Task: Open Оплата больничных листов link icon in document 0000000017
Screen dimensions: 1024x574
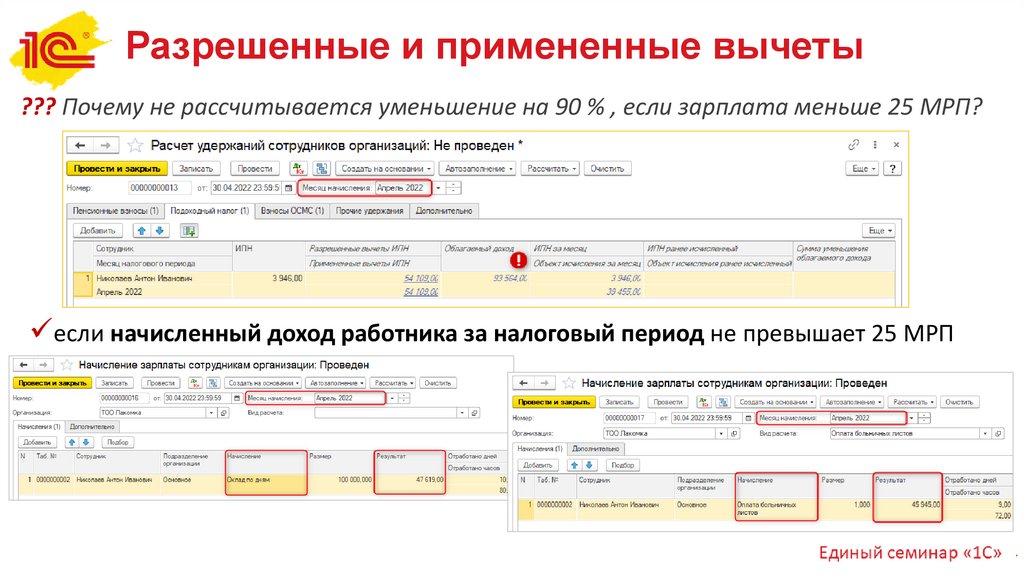Action: click(x=998, y=434)
